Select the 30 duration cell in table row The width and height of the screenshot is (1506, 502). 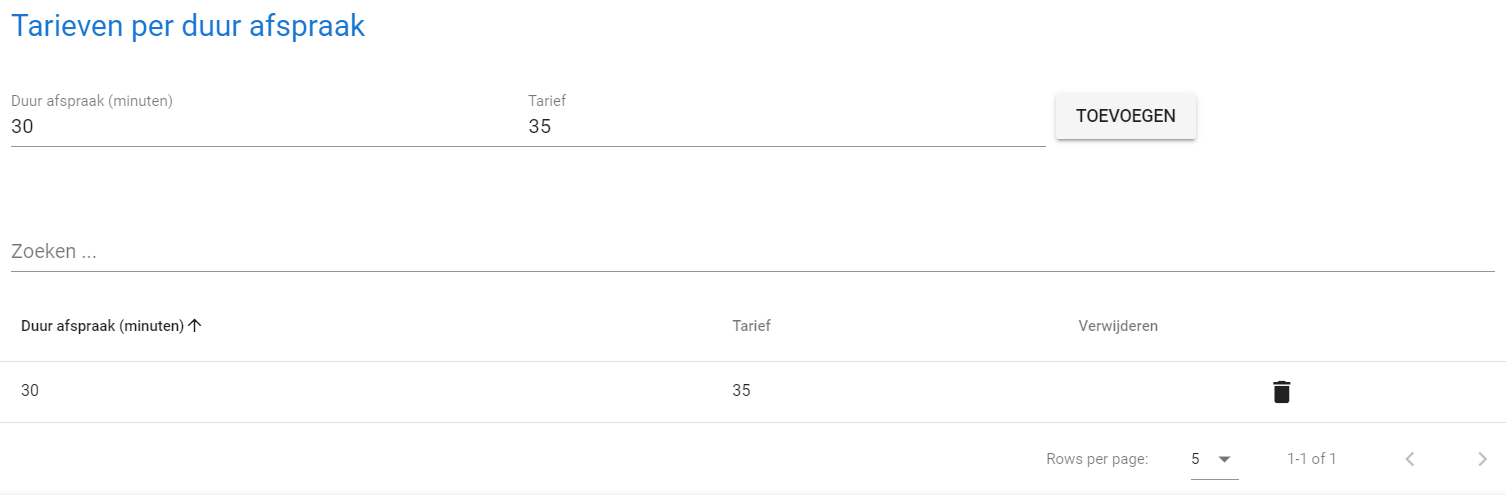(x=30, y=391)
